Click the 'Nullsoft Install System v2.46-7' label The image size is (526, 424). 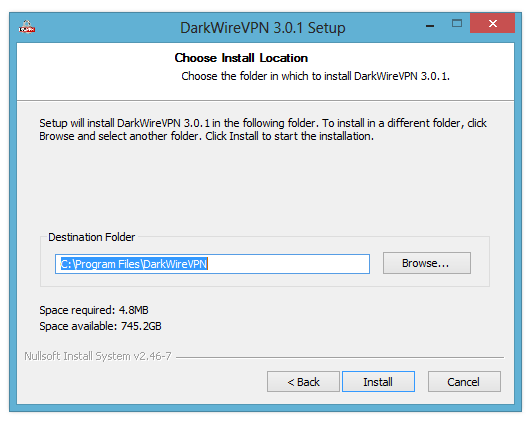[98, 356]
